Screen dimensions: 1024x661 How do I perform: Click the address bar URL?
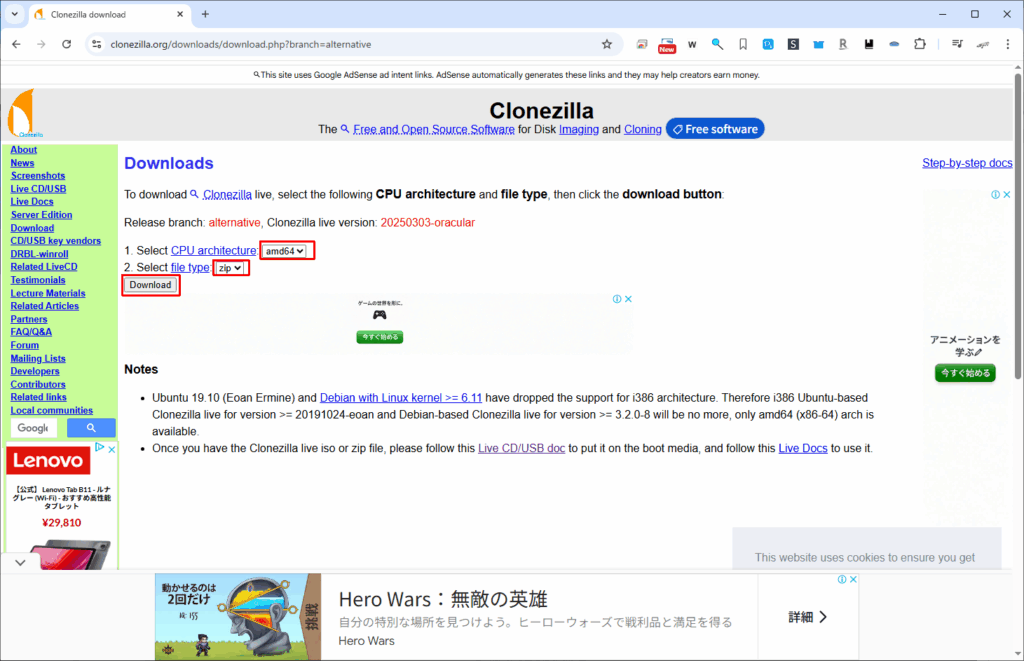[240, 44]
